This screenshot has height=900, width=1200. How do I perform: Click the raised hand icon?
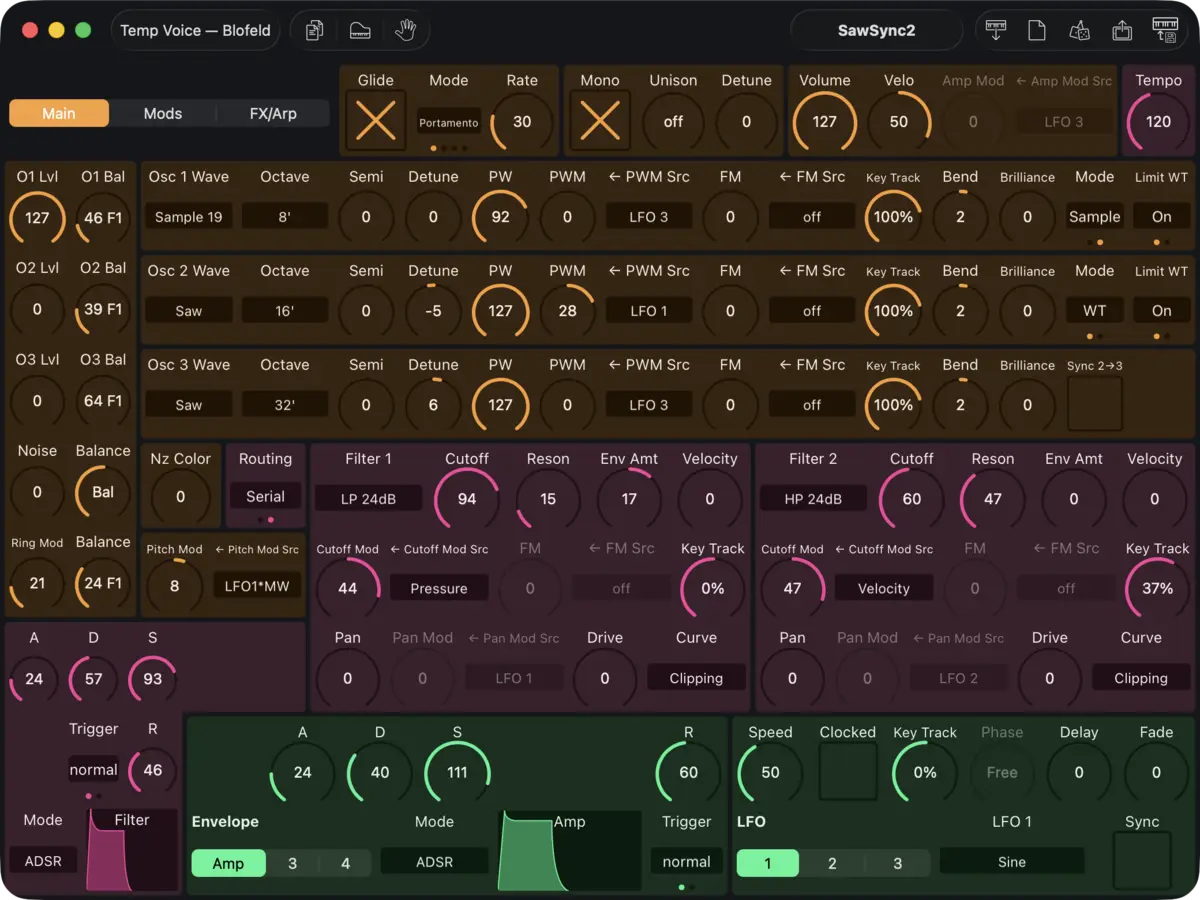(x=405, y=31)
